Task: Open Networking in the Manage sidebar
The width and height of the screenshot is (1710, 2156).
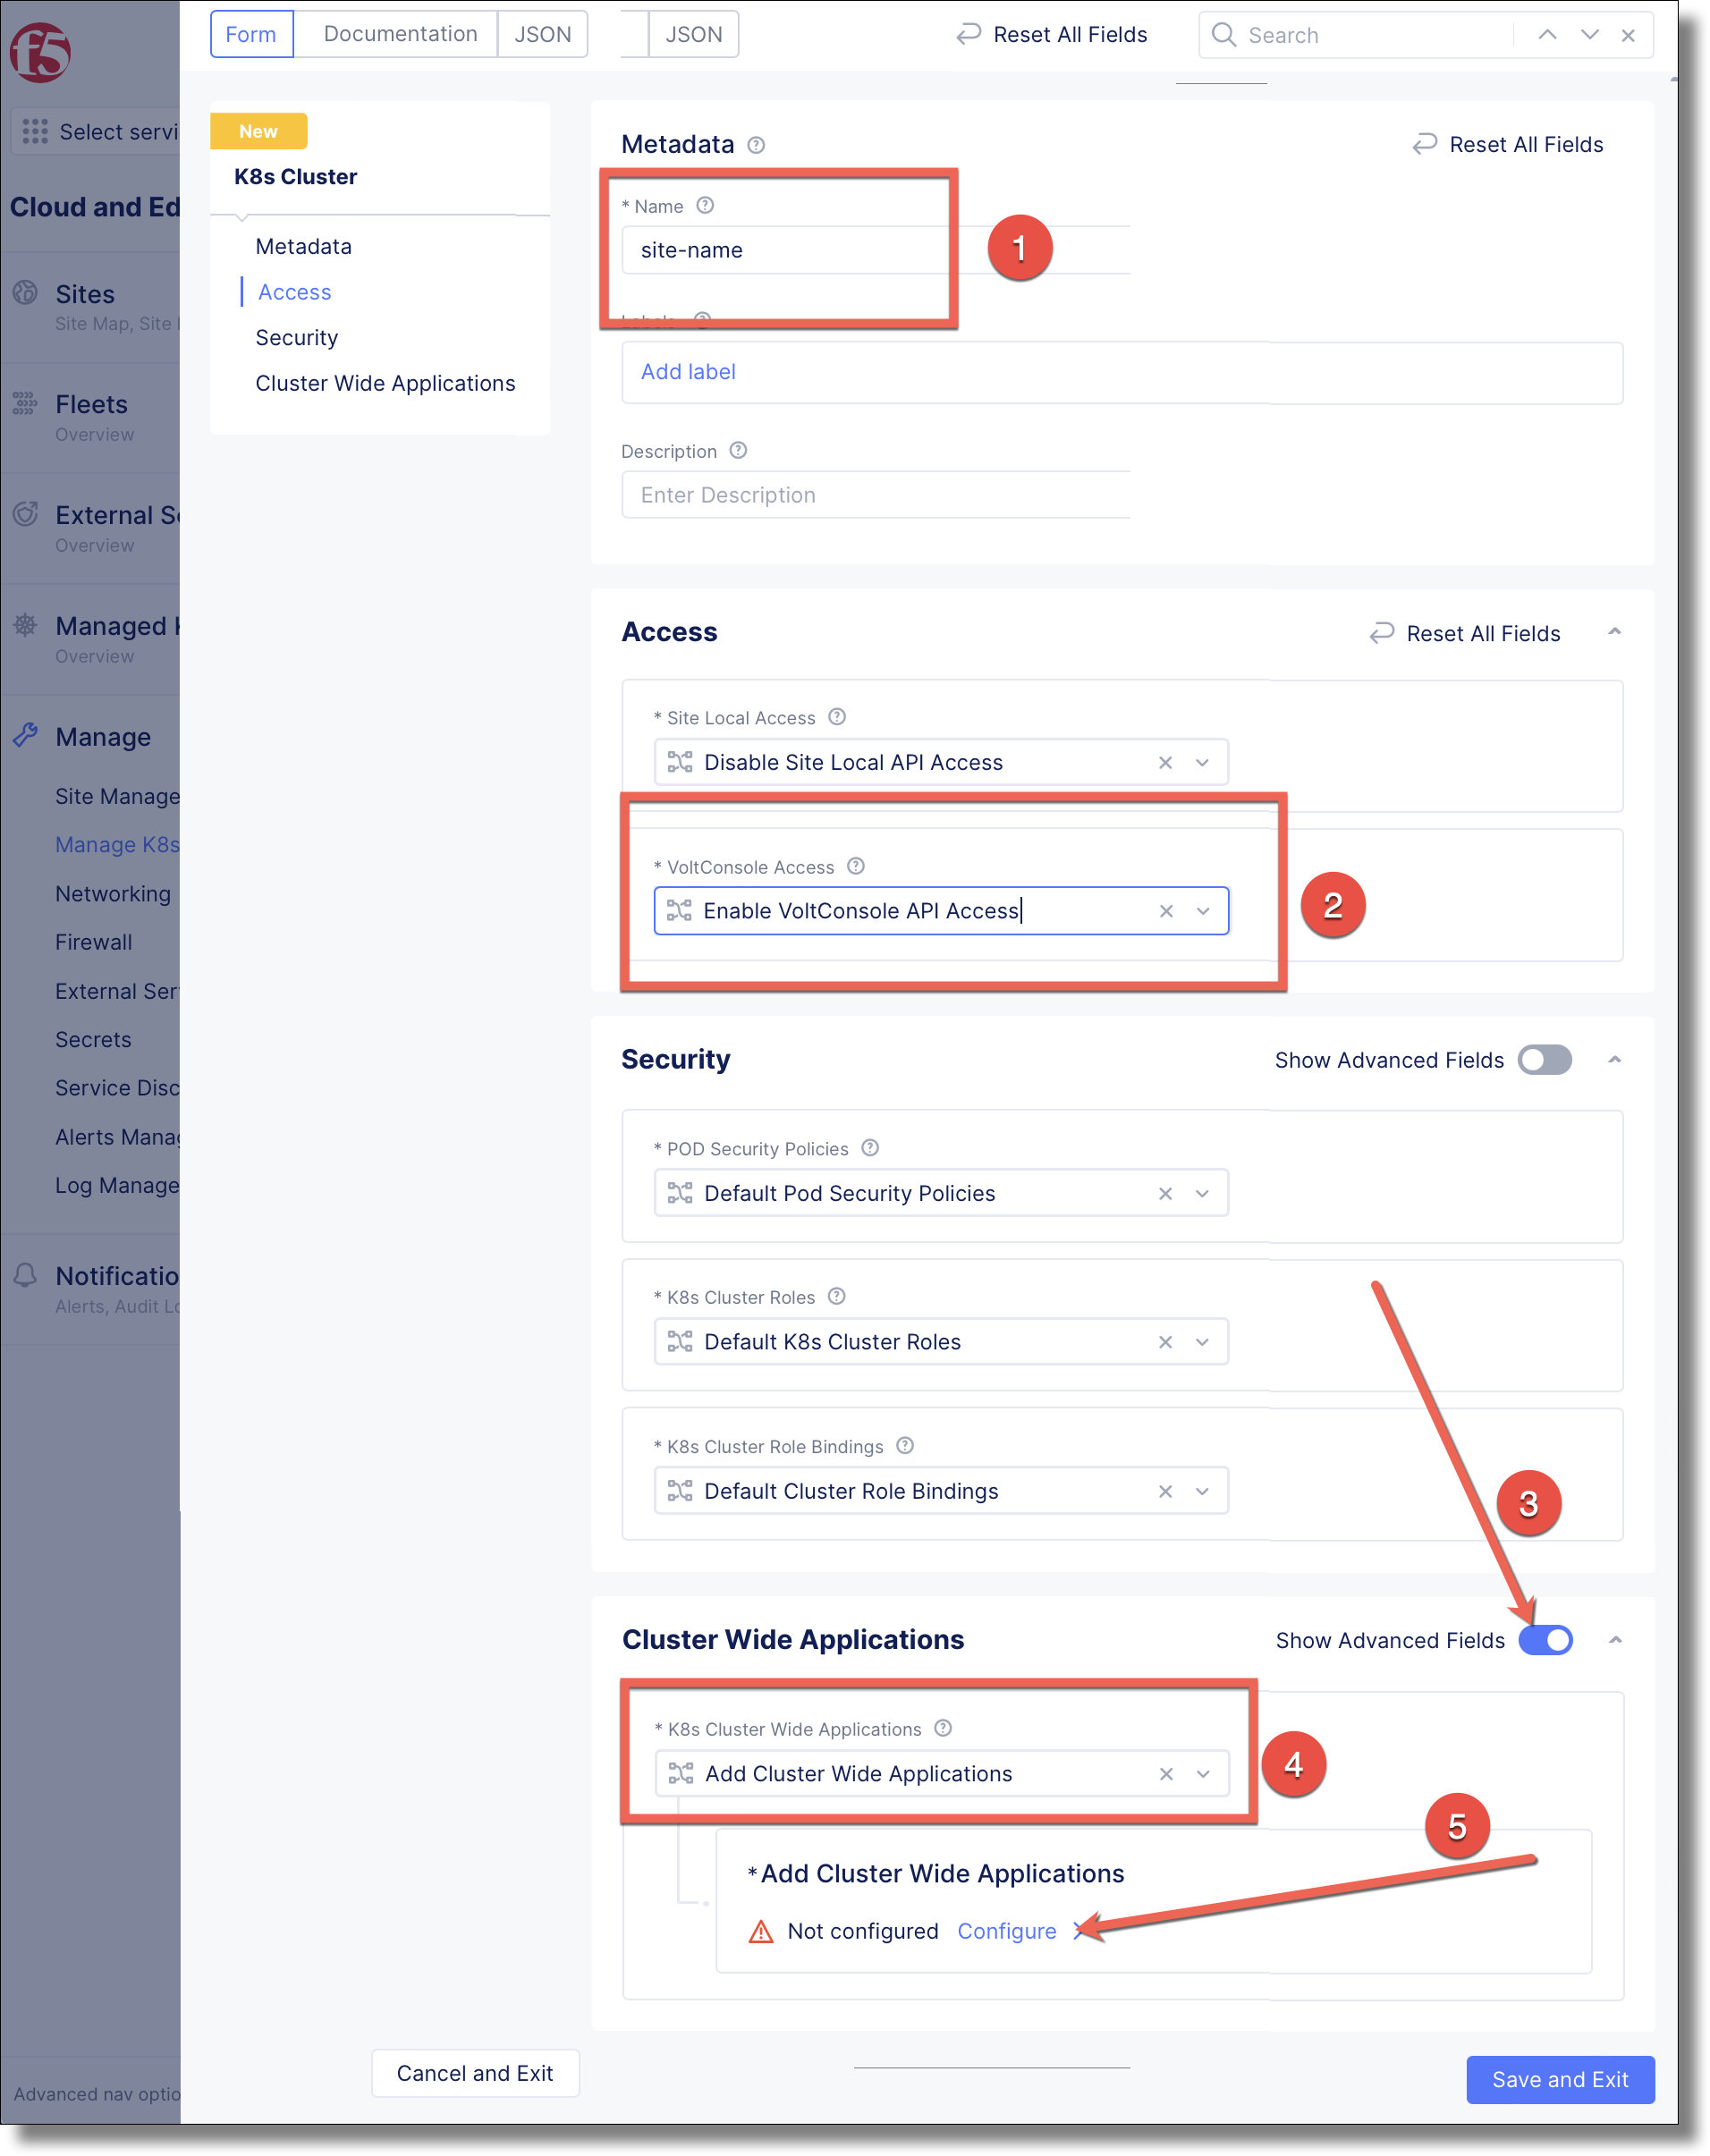Action: pos(113,894)
